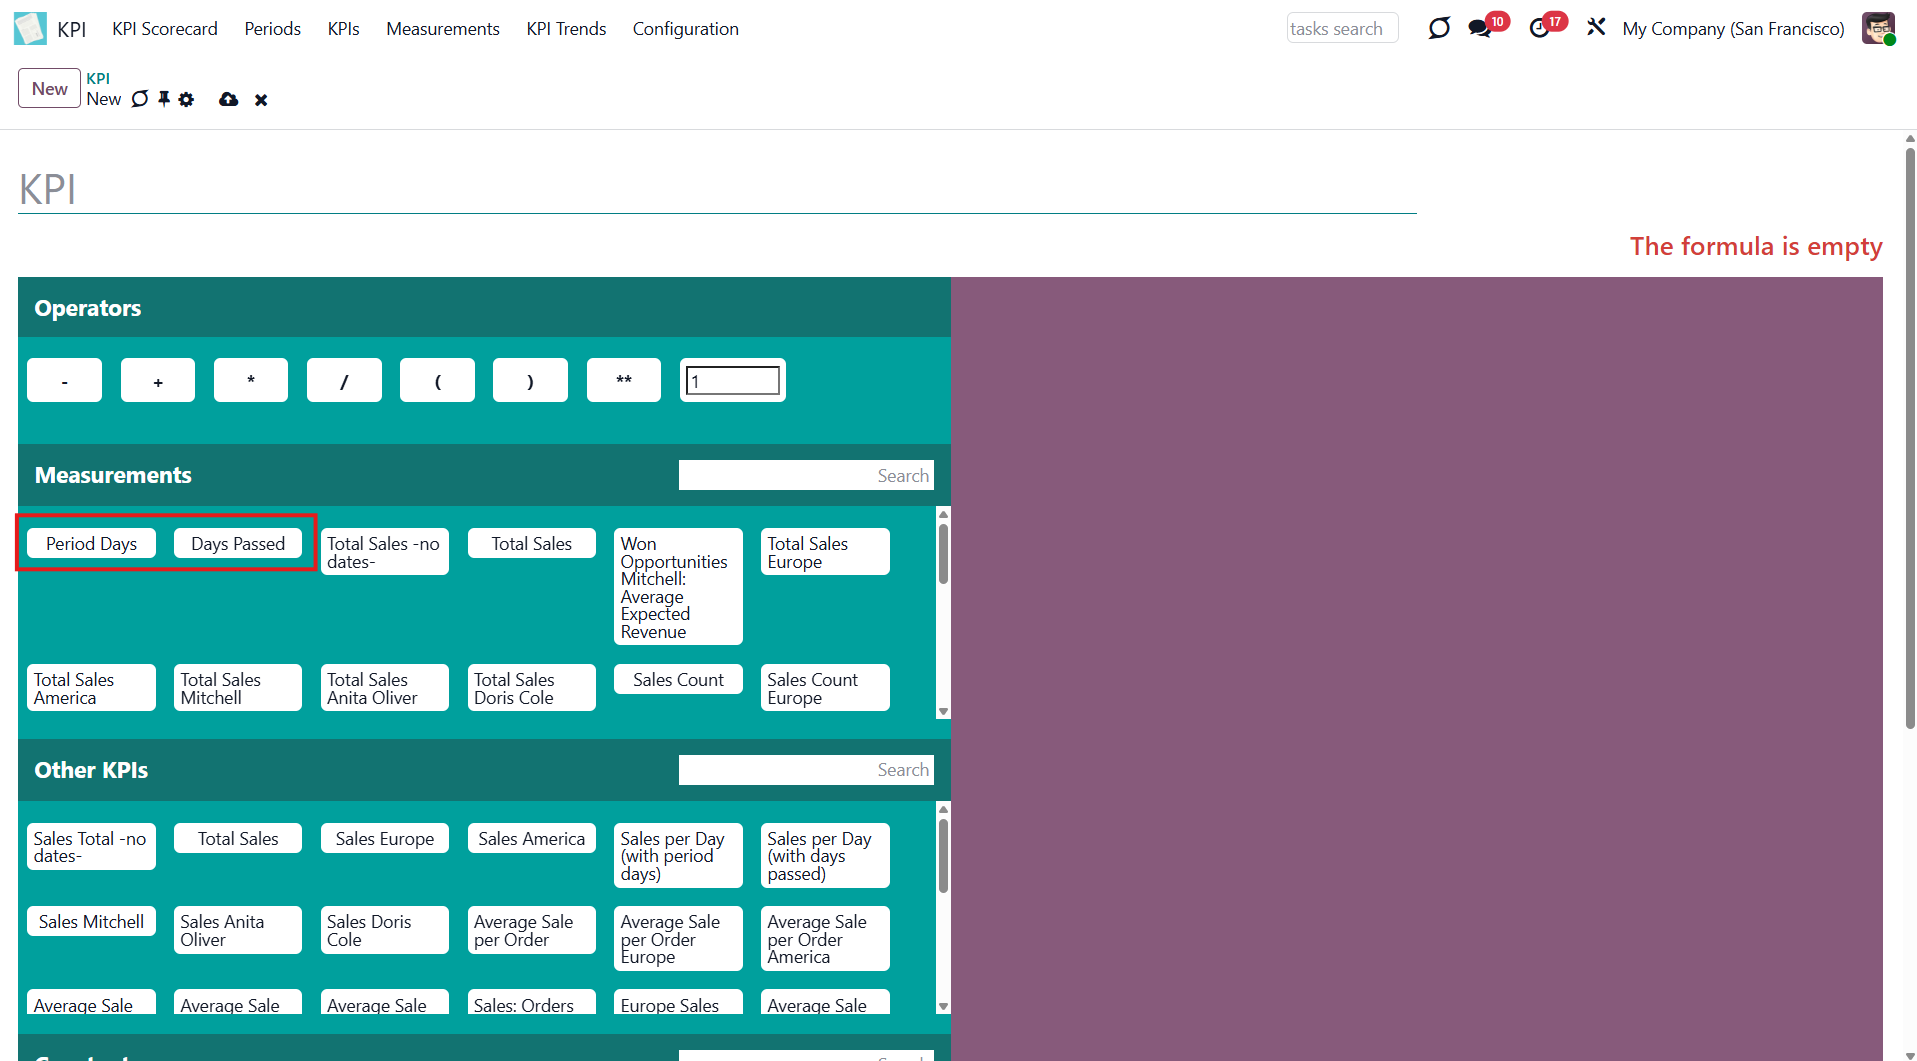Open the conversations icon with badge 10
Image resolution: width=1917 pixels, height=1061 pixels.
(1480, 28)
